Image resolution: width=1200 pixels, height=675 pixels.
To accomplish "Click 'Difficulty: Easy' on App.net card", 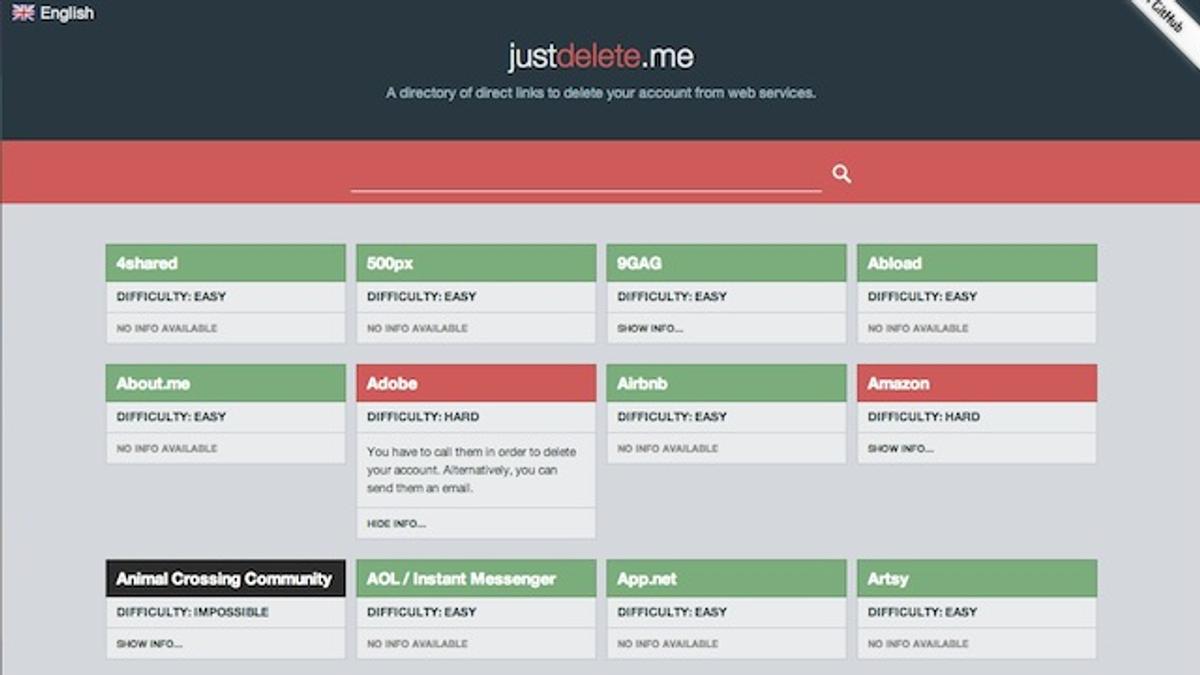I will (672, 612).
